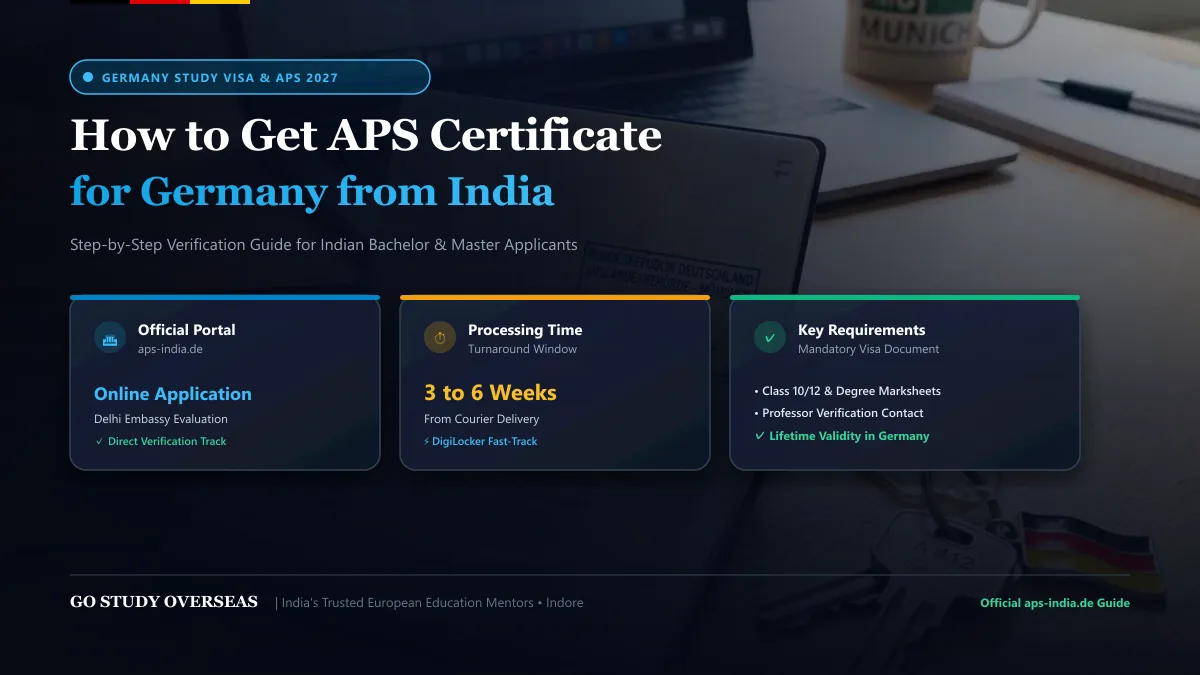The image size is (1200, 675).
Task: Click the blue dot in the Germany Study Visa badge
Action: pos(88,77)
